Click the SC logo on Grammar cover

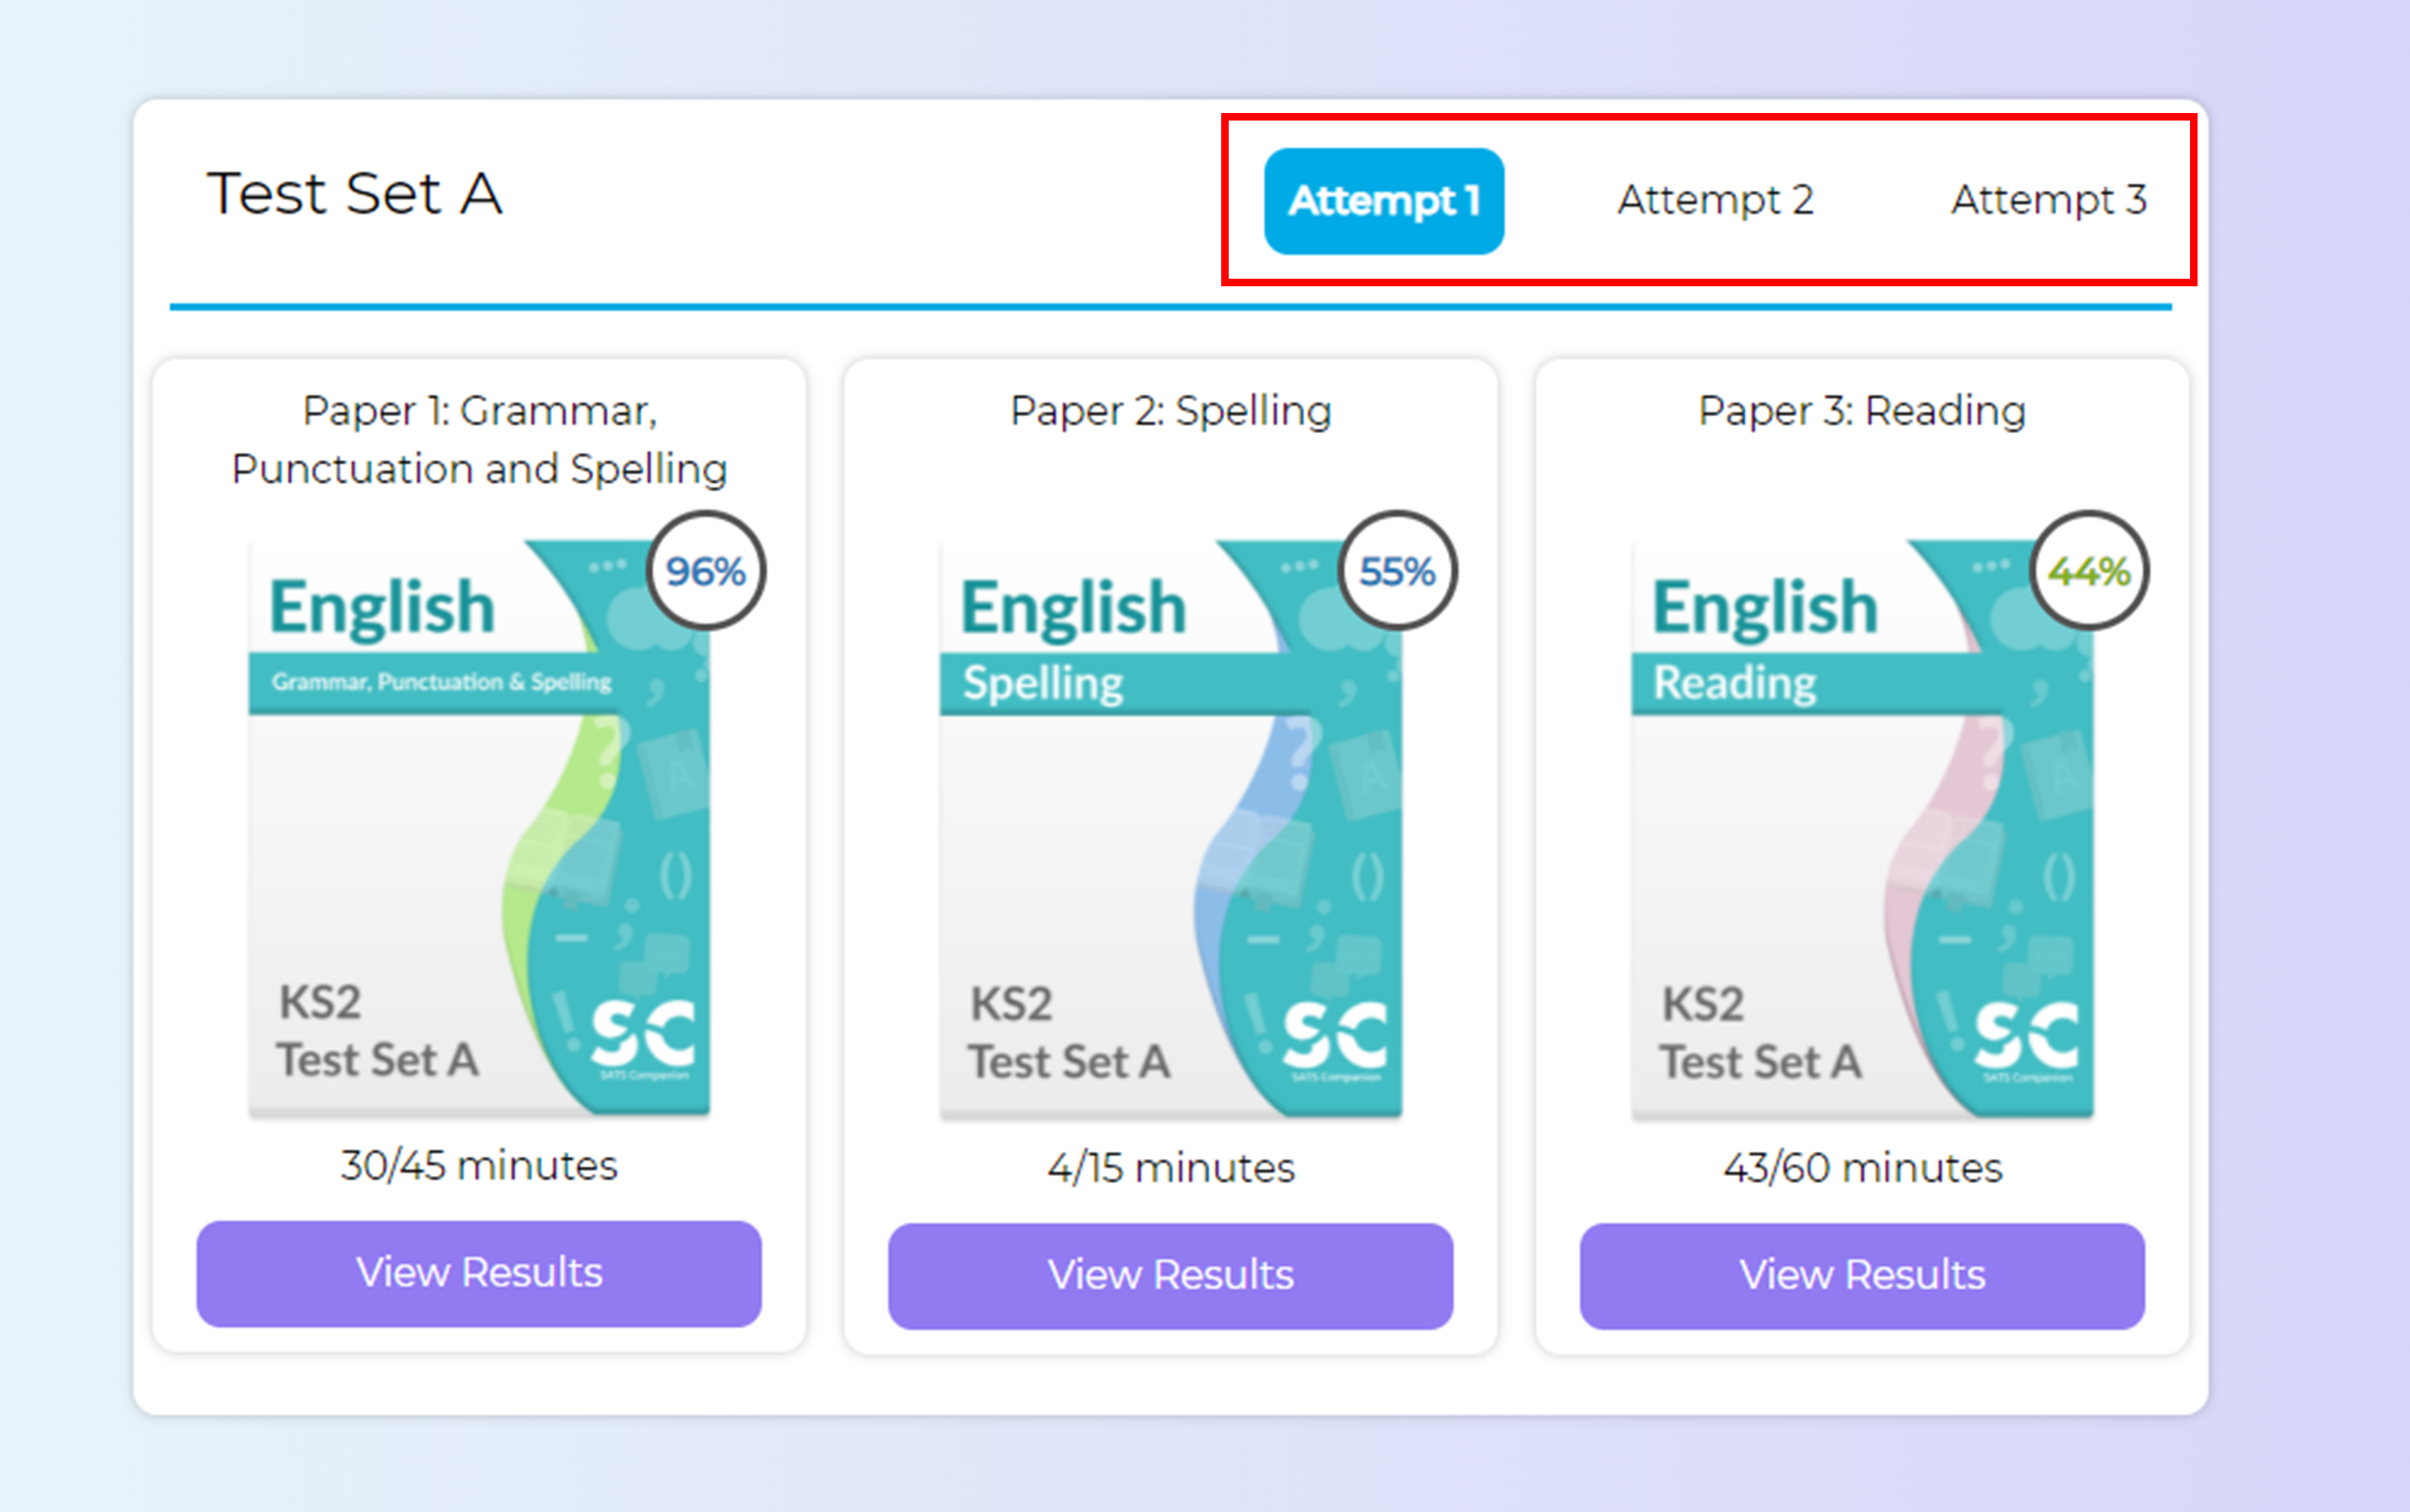coord(642,1034)
